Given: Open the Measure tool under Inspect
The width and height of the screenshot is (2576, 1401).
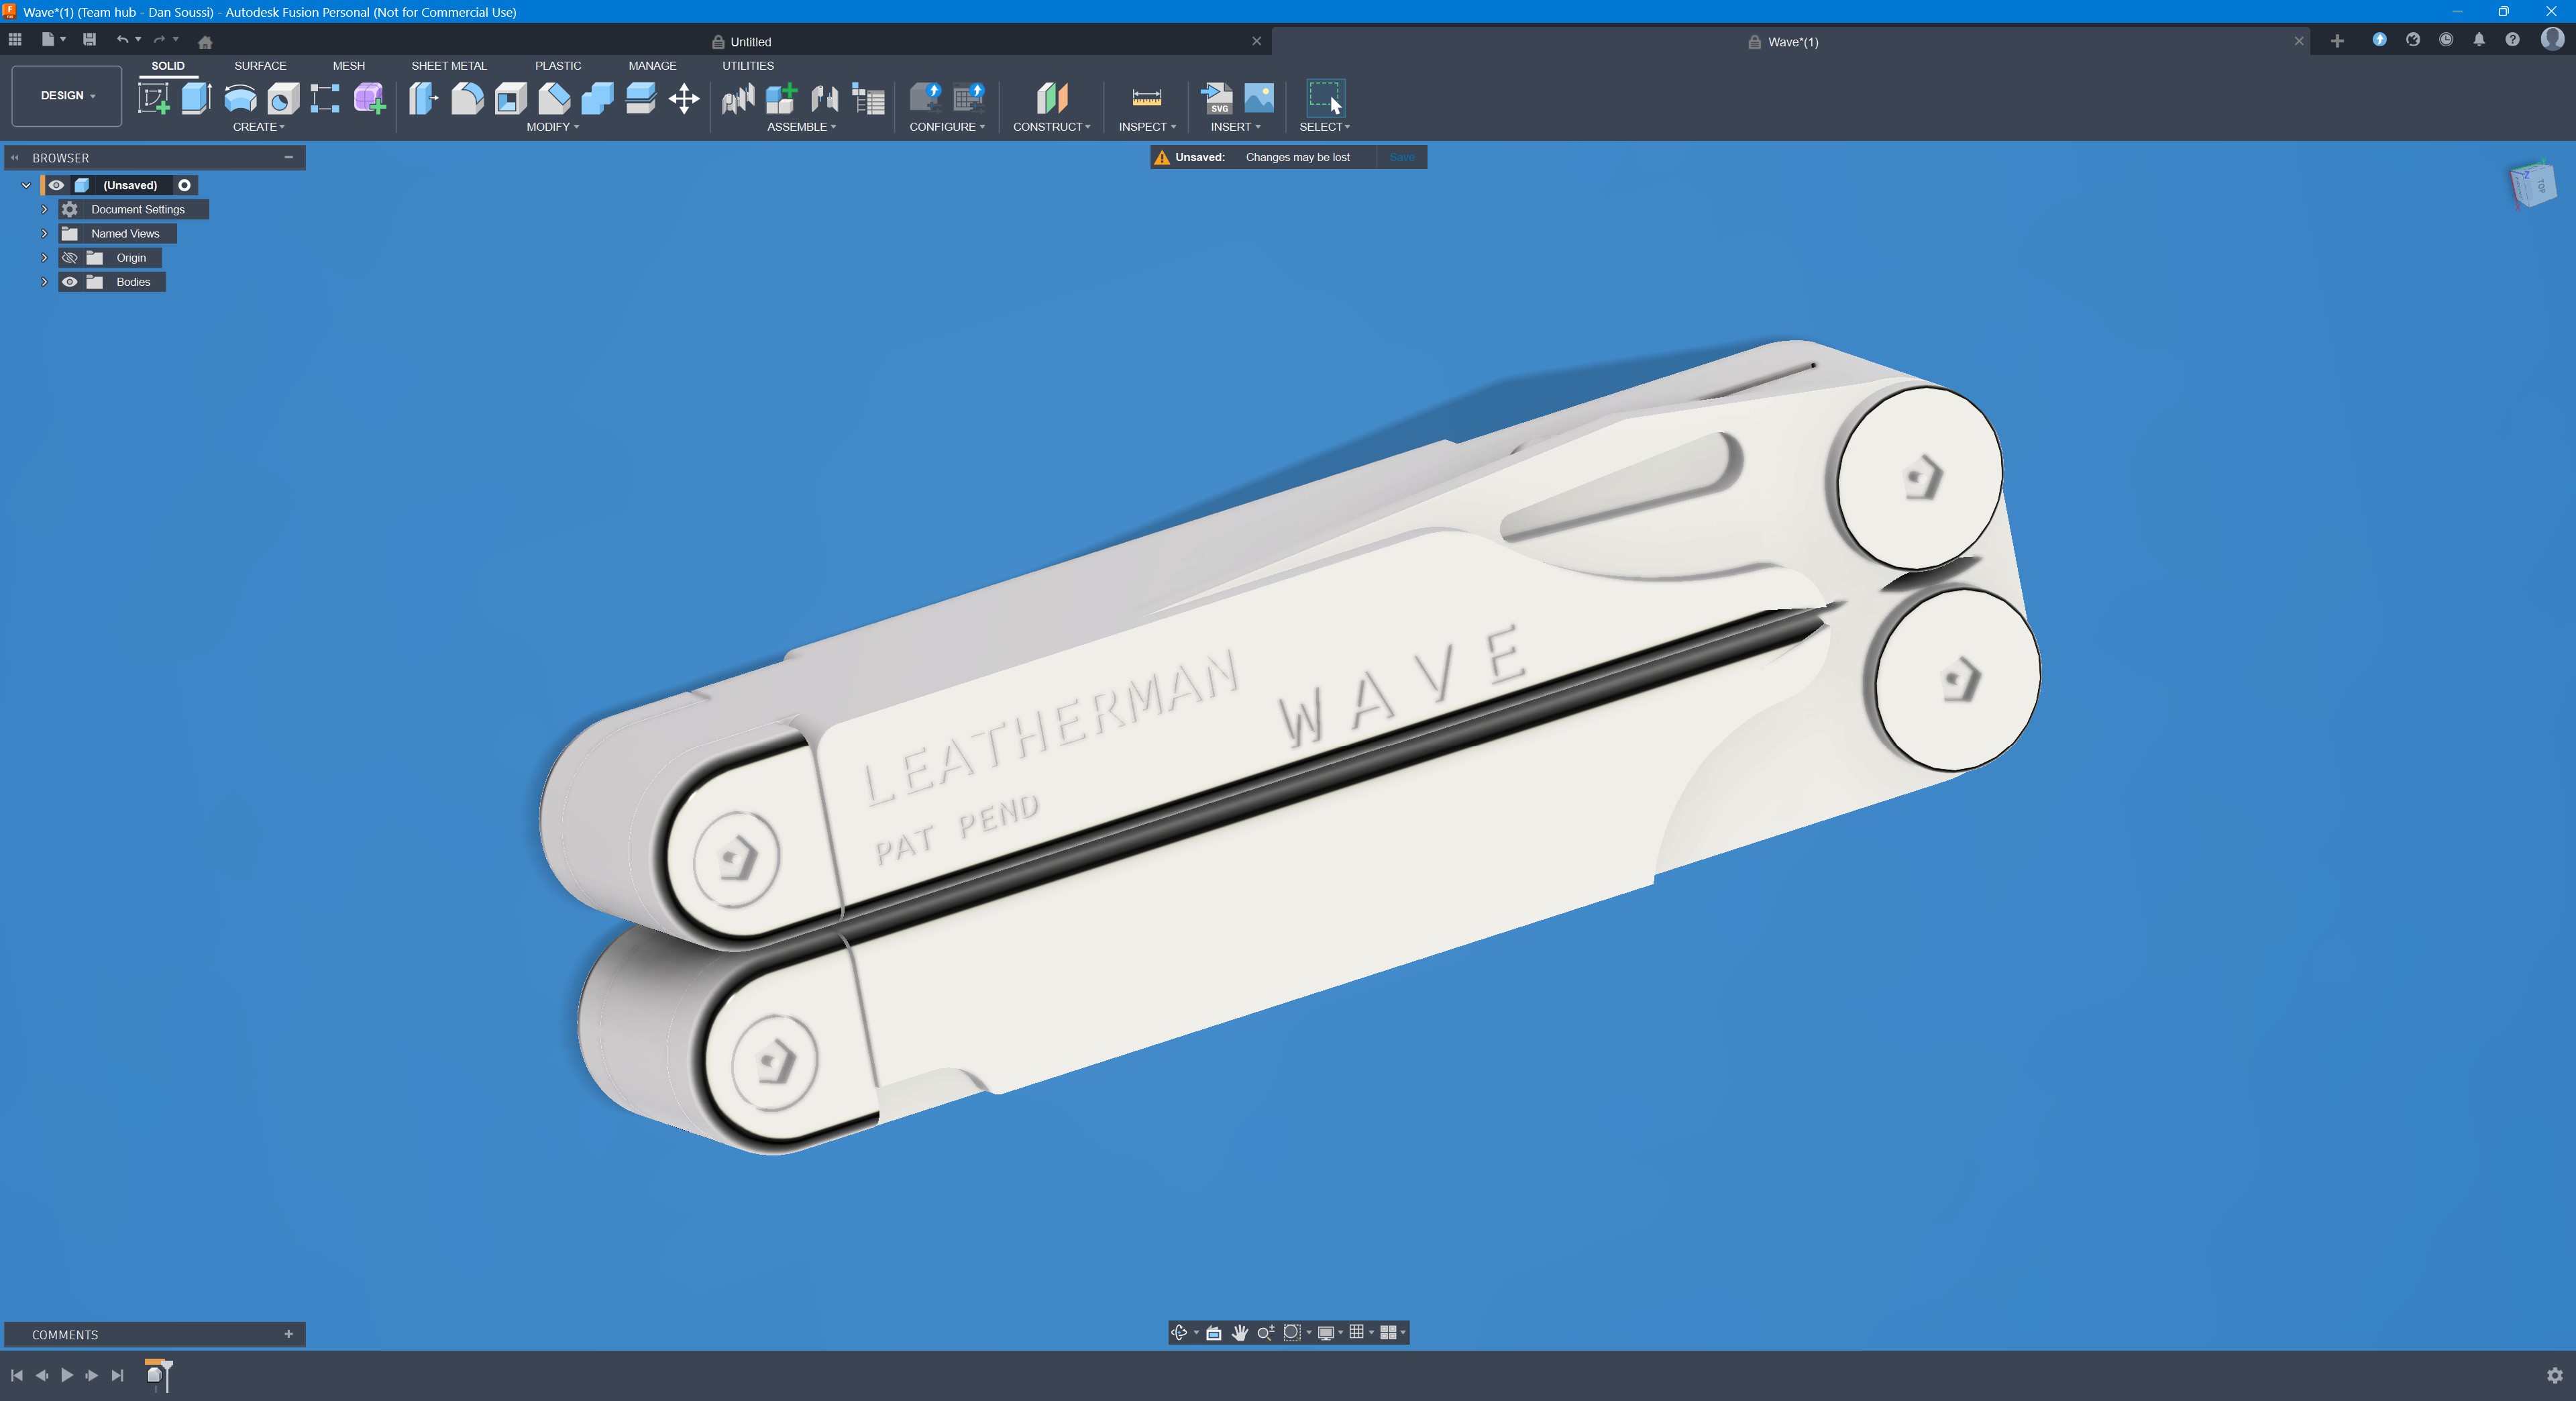Looking at the screenshot, I should 1146,98.
